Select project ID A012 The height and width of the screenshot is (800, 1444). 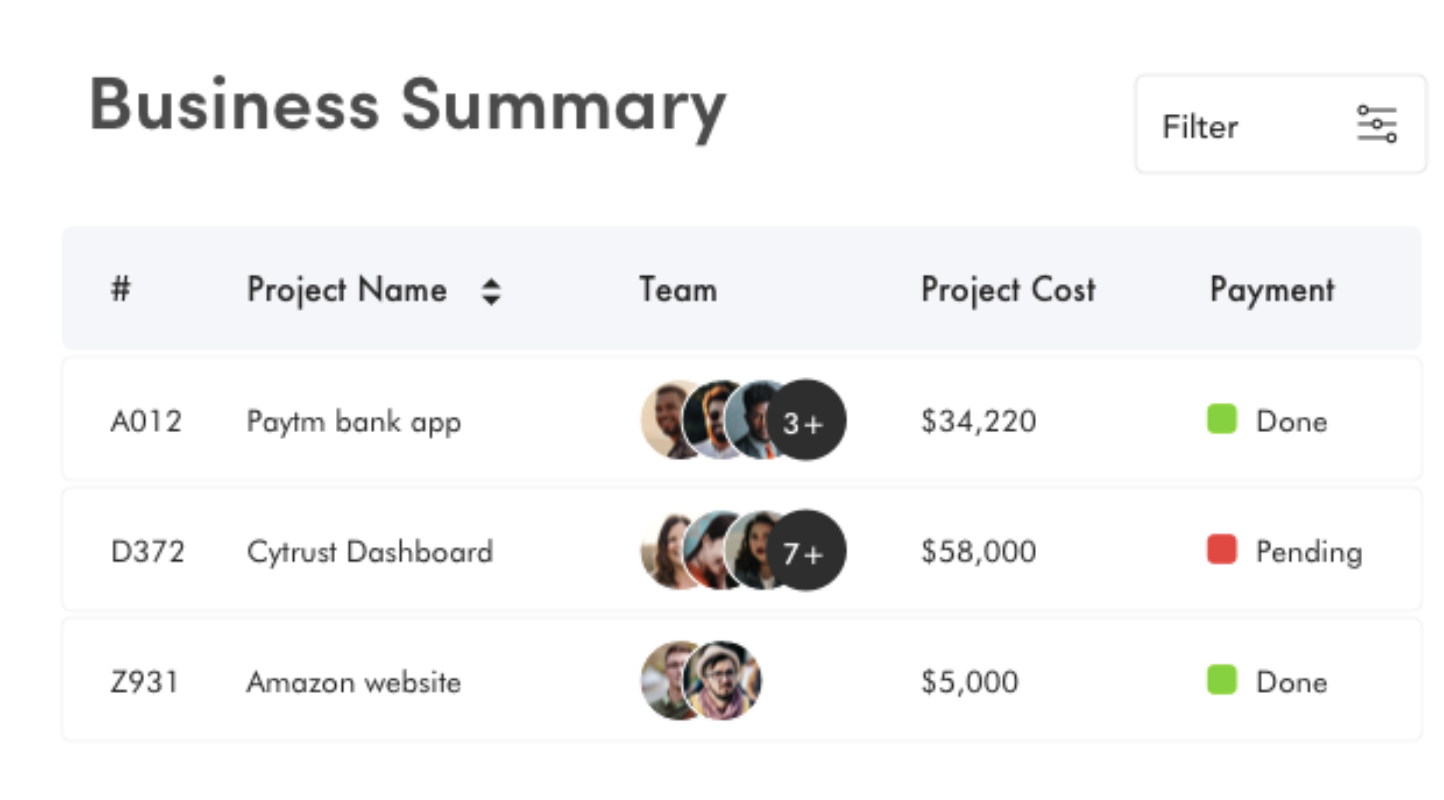[146, 421]
